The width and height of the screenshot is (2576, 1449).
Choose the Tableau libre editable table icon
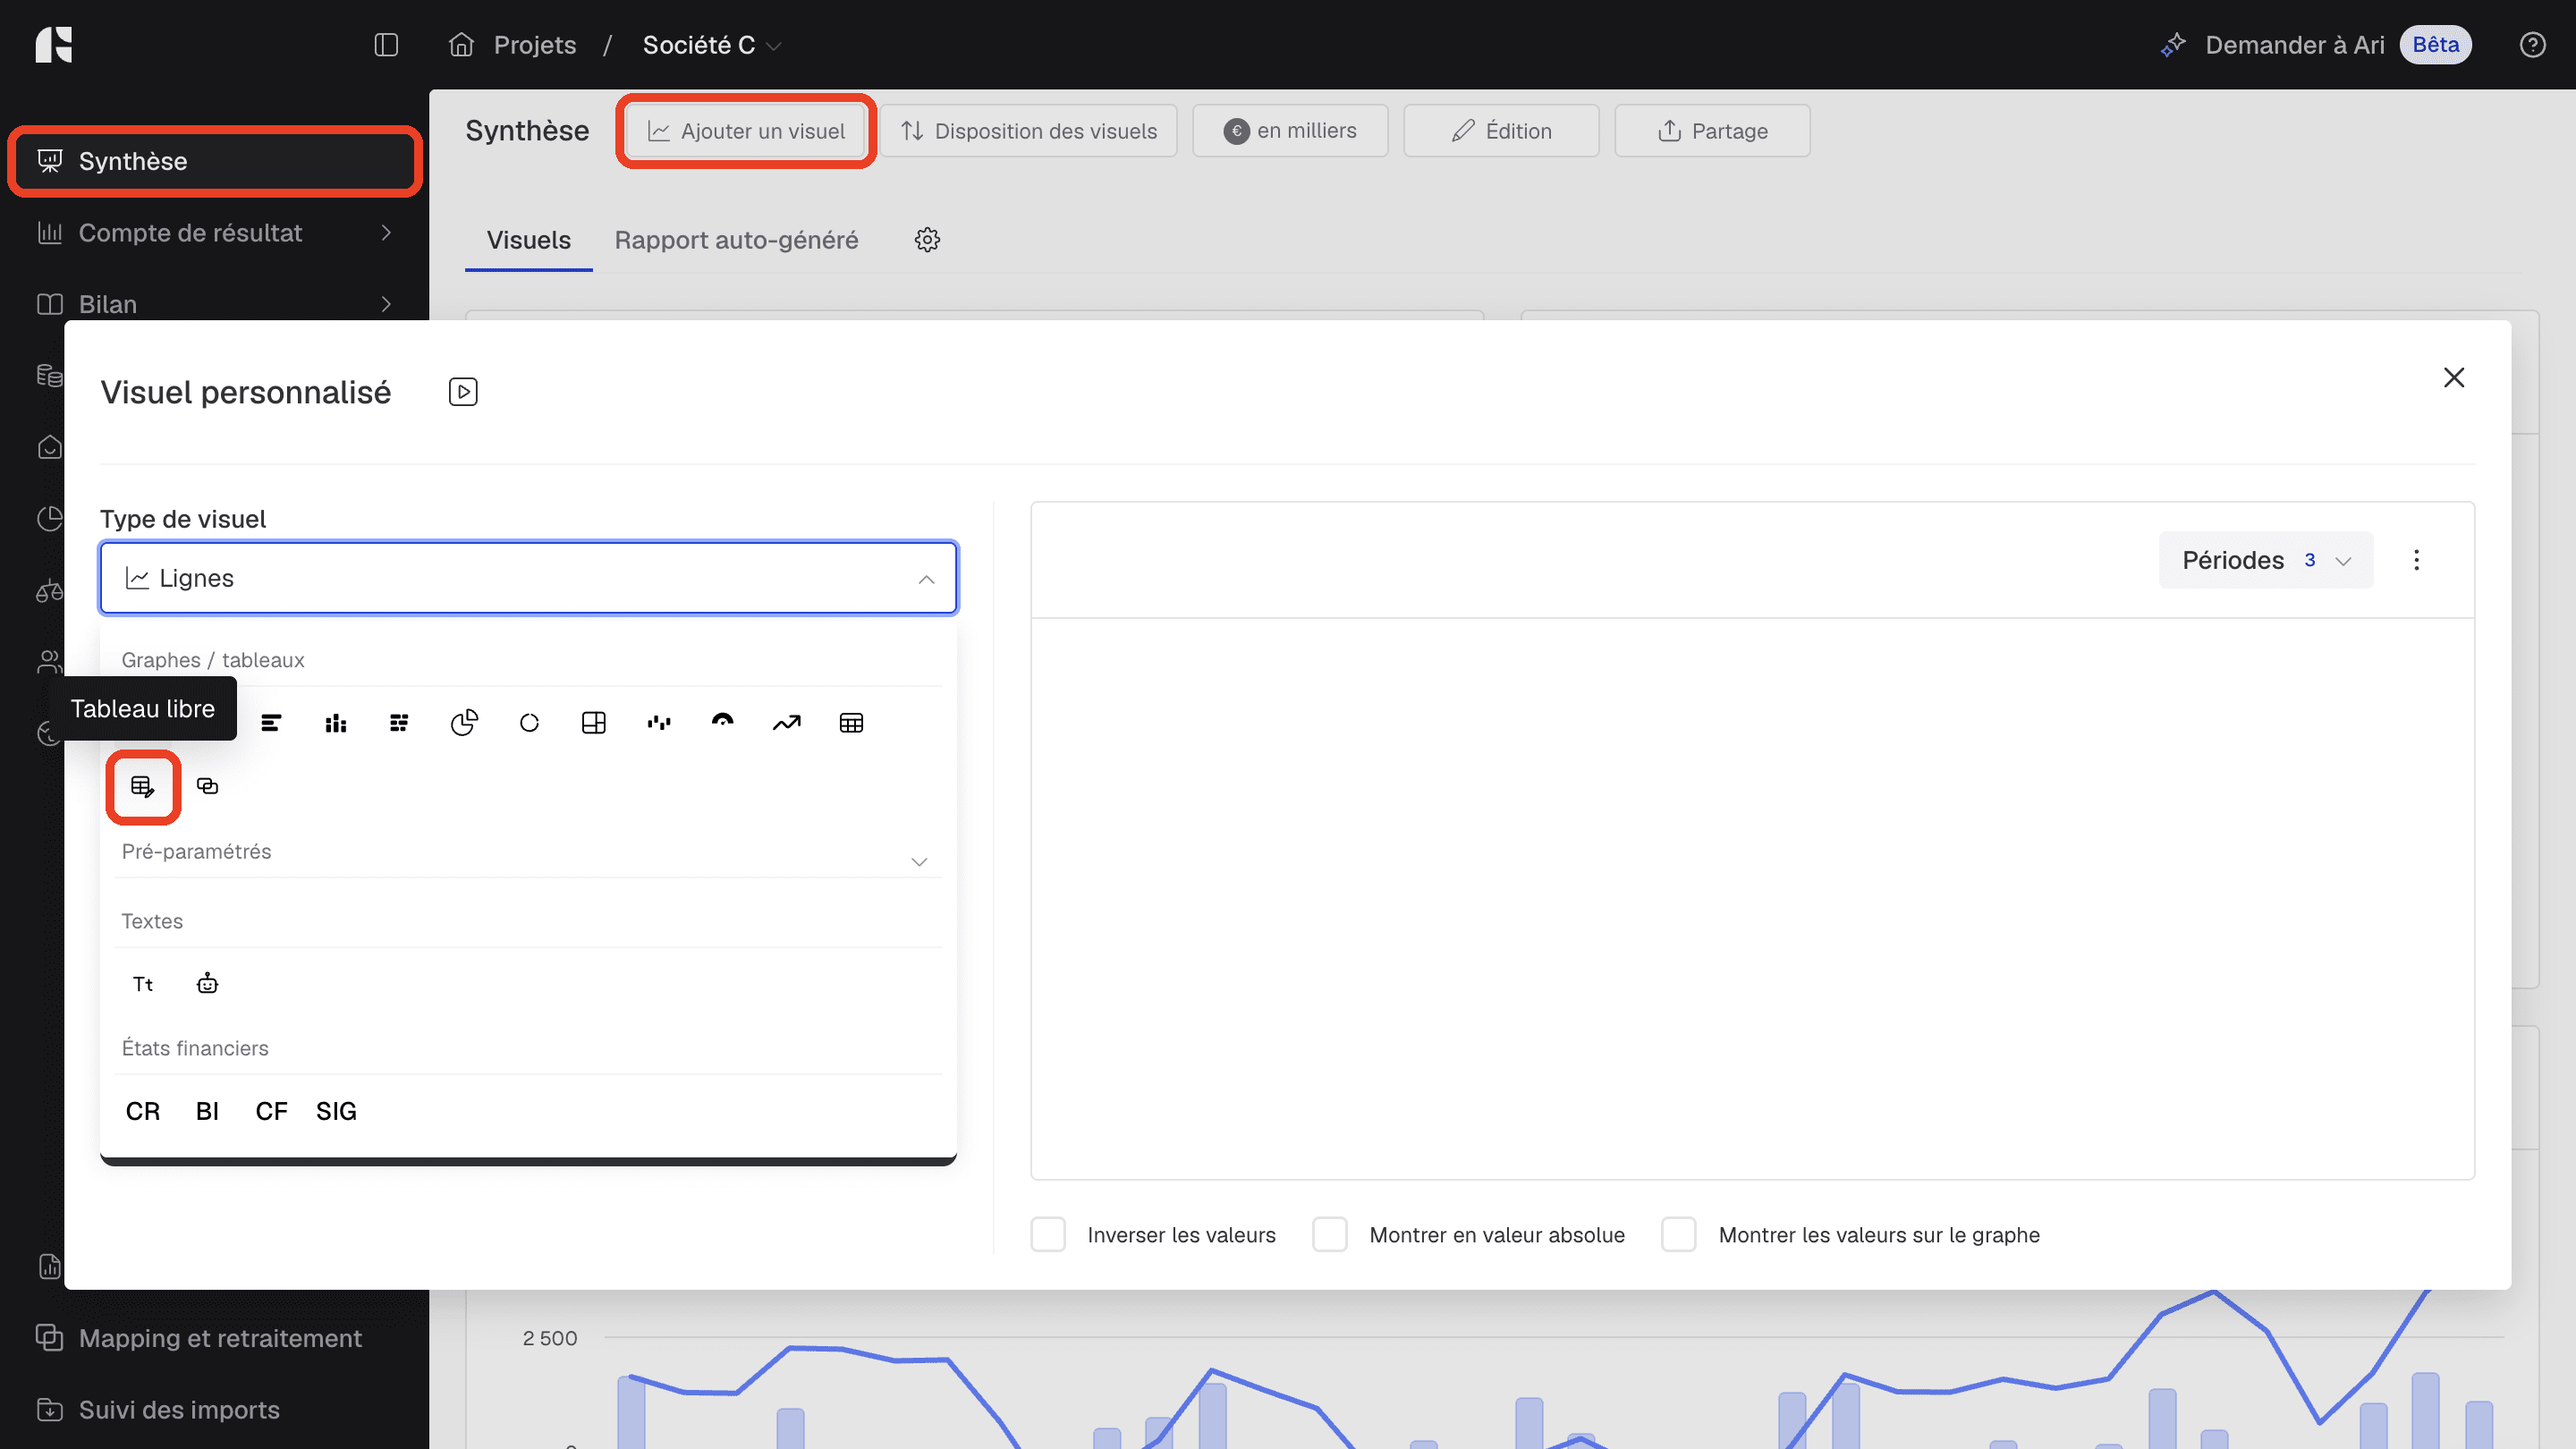[143, 787]
